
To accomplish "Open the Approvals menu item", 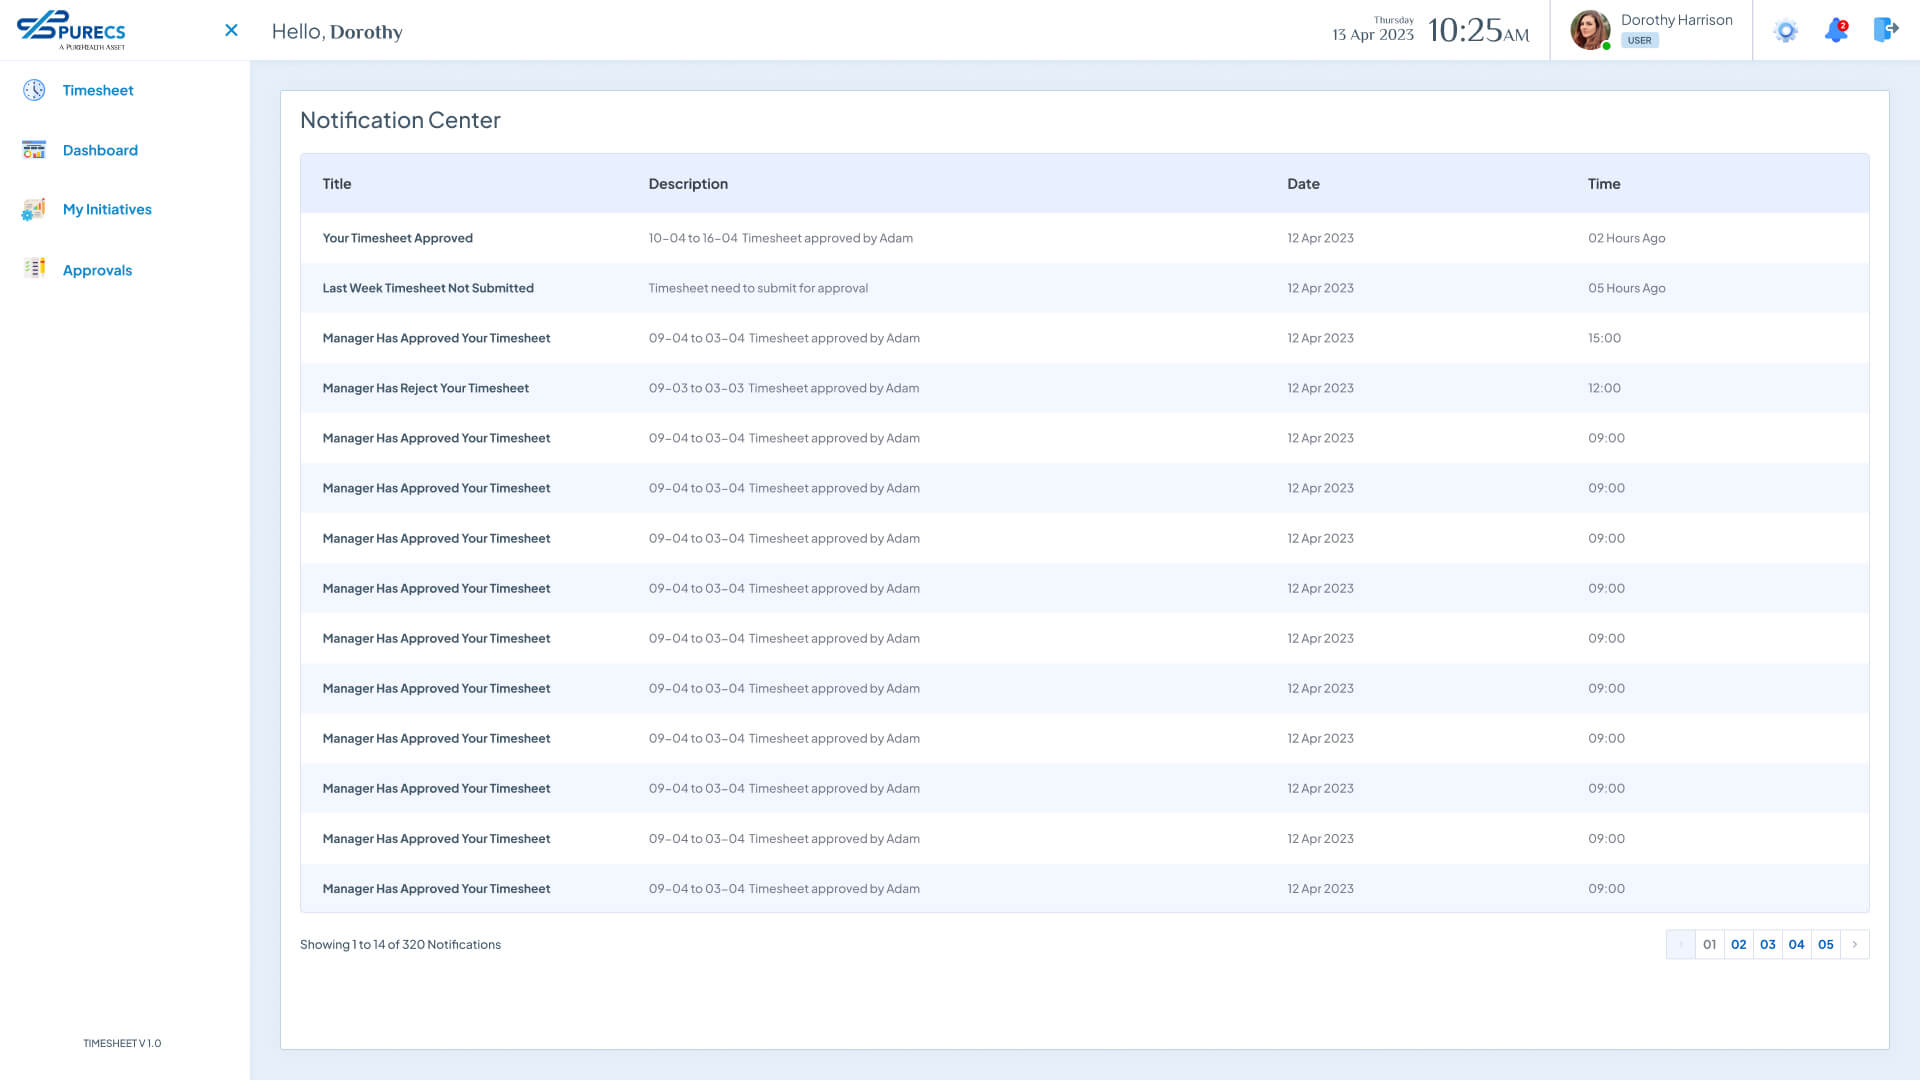I will point(97,270).
